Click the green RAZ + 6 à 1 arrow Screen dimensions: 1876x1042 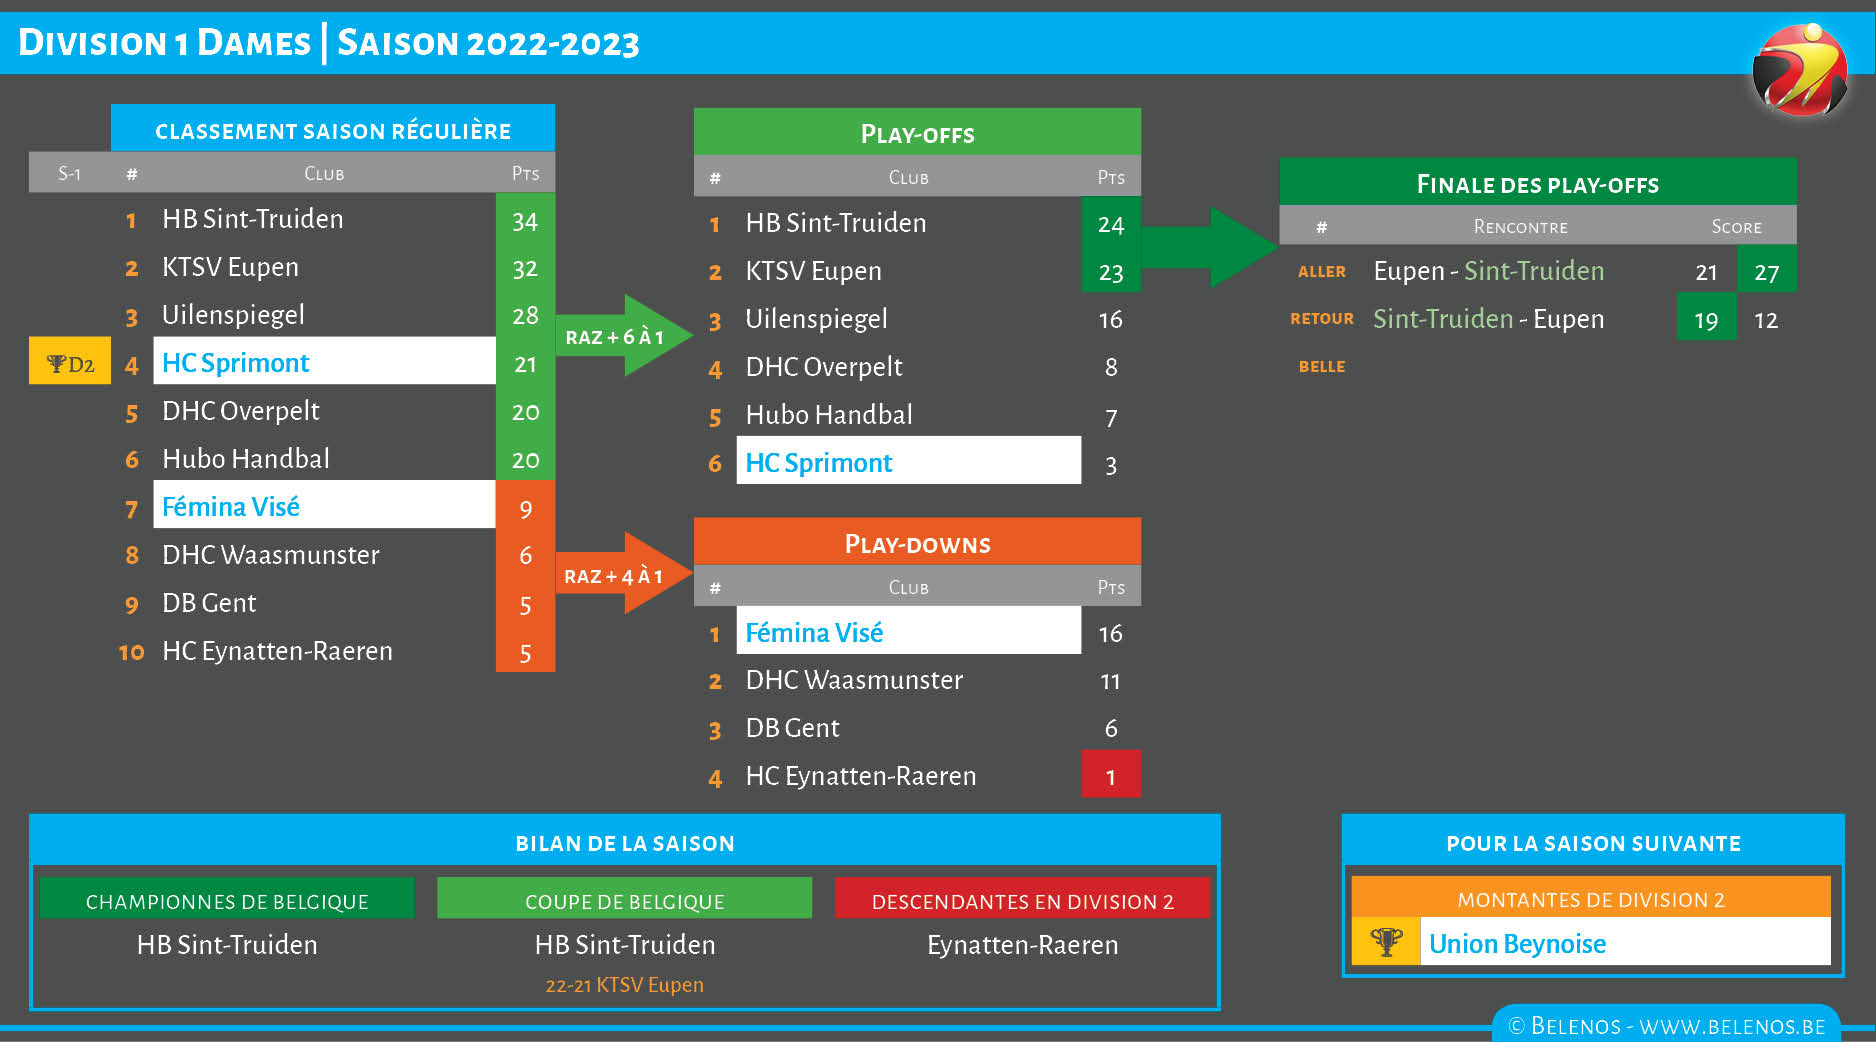coord(622,336)
